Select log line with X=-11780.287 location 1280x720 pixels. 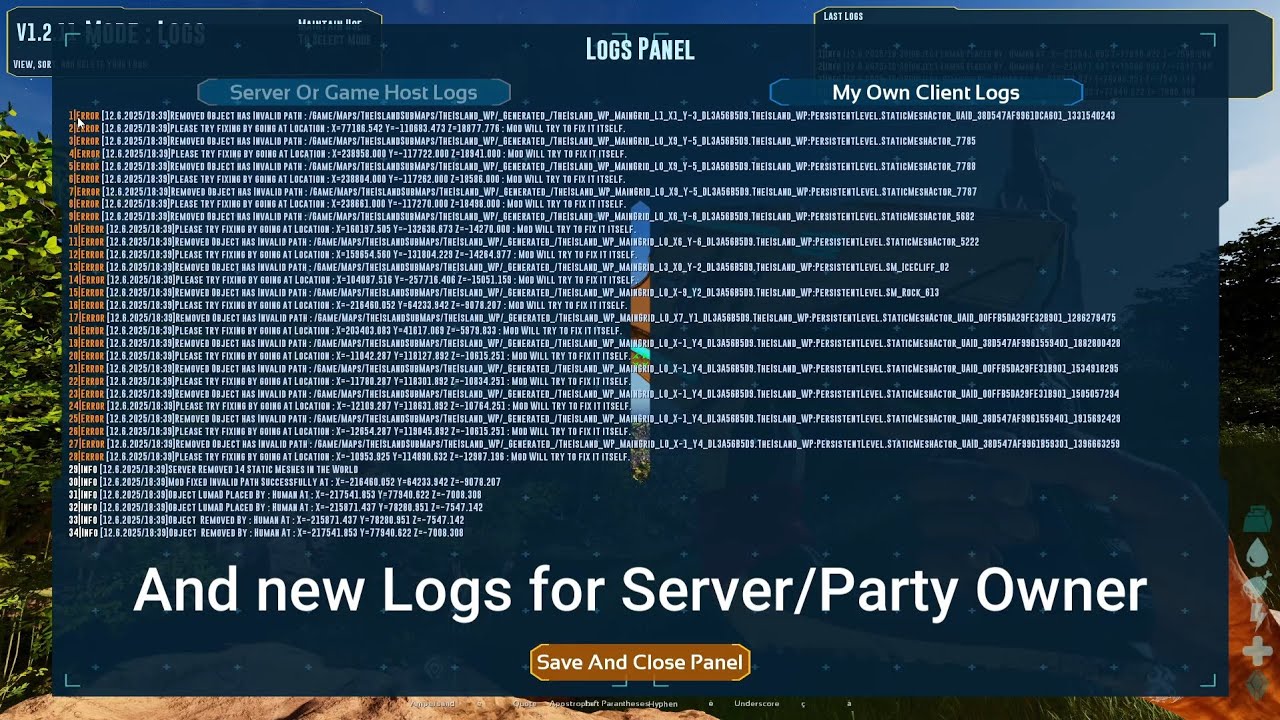point(349,381)
